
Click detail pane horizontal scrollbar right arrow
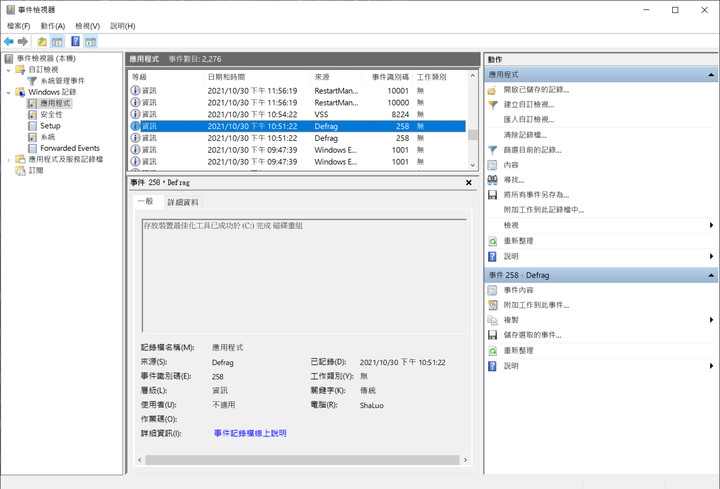click(465, 460)
